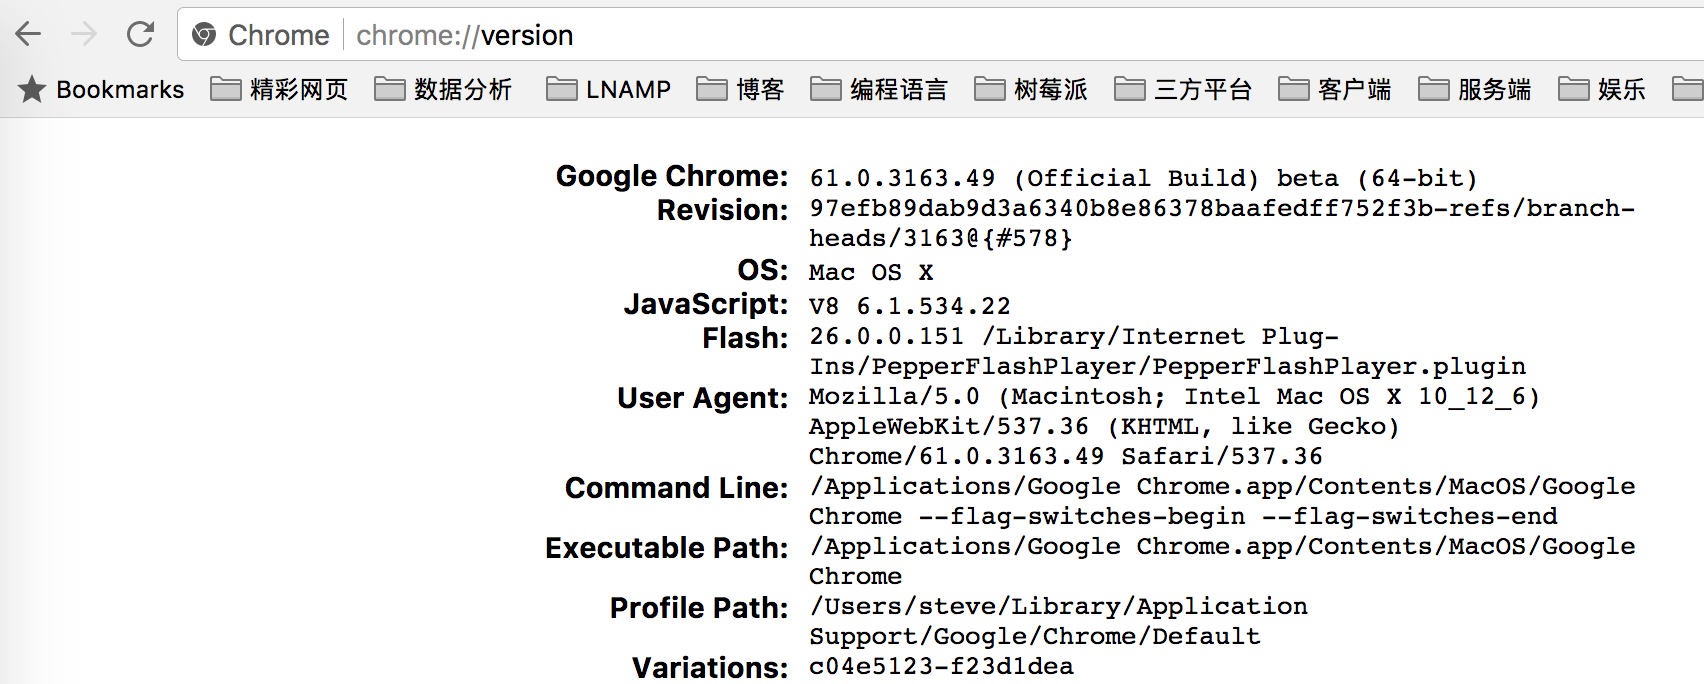The height and width of the screenshot is (684, 1704).
Task: Open the 服务端 bookmark folder
Action: click(x=1475, y=89)
